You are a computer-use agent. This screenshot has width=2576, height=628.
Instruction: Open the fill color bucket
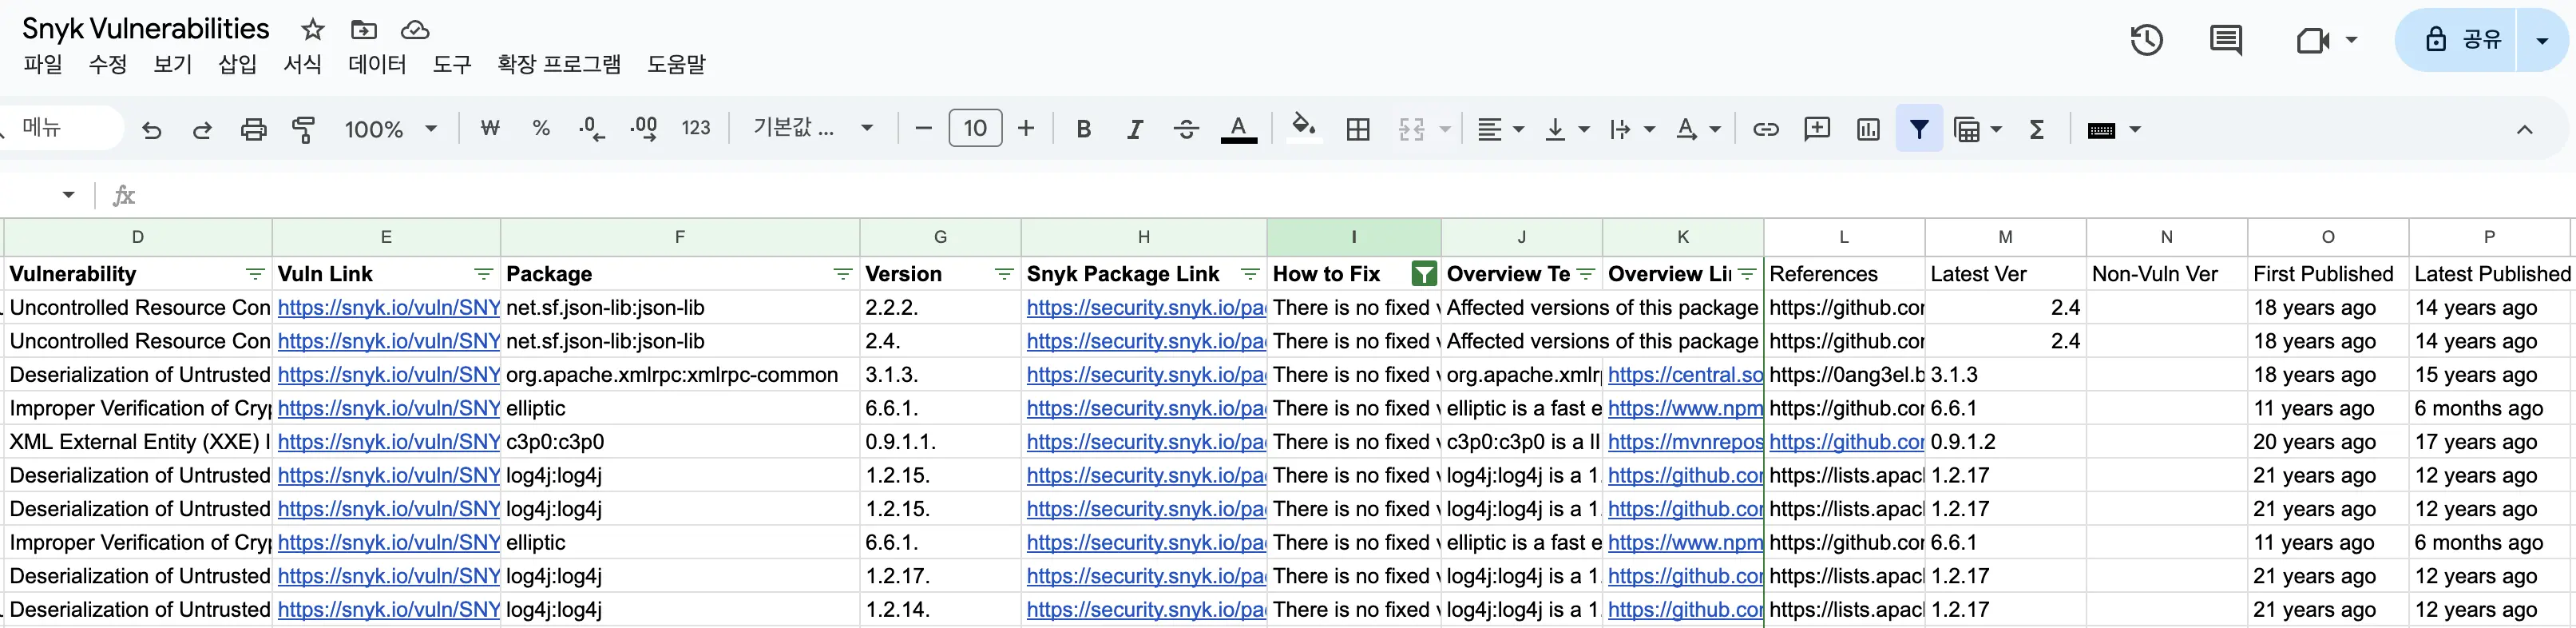tap(1303, 127)
